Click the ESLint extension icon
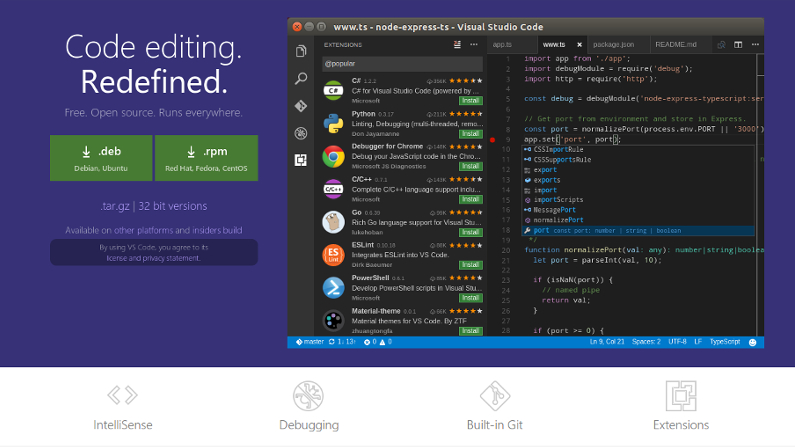 click(333, 254)
